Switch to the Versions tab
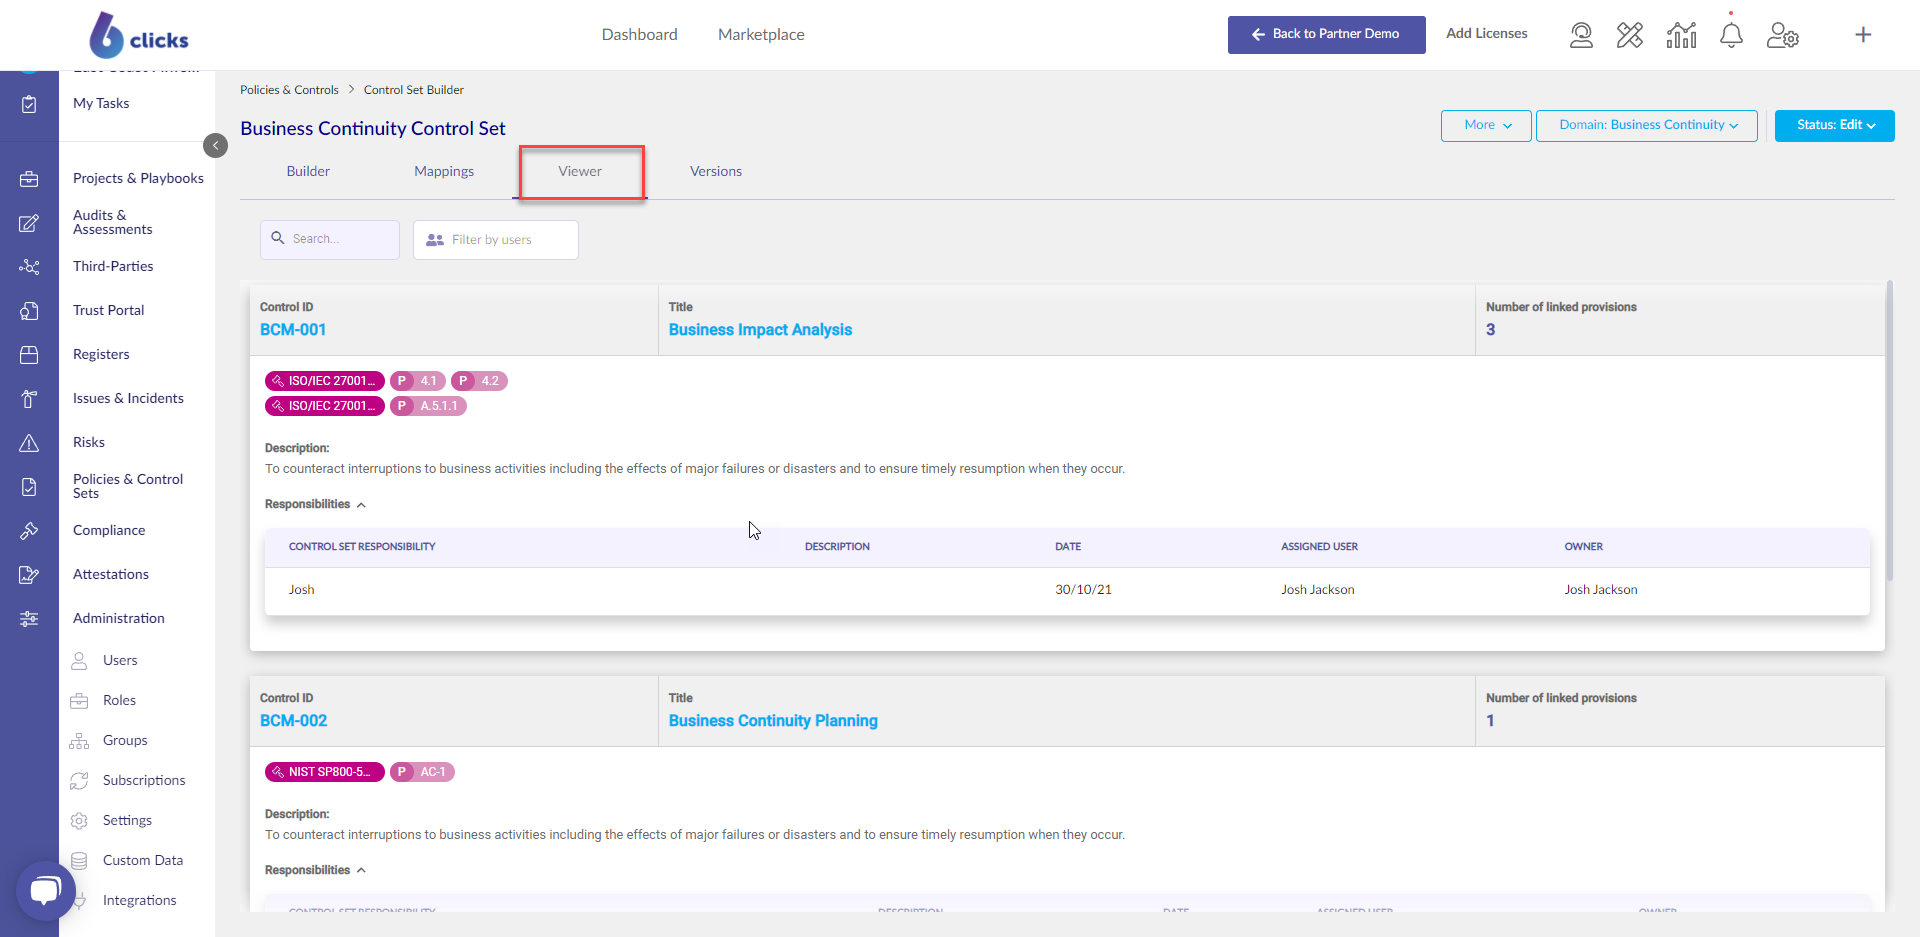 (716, 172)
